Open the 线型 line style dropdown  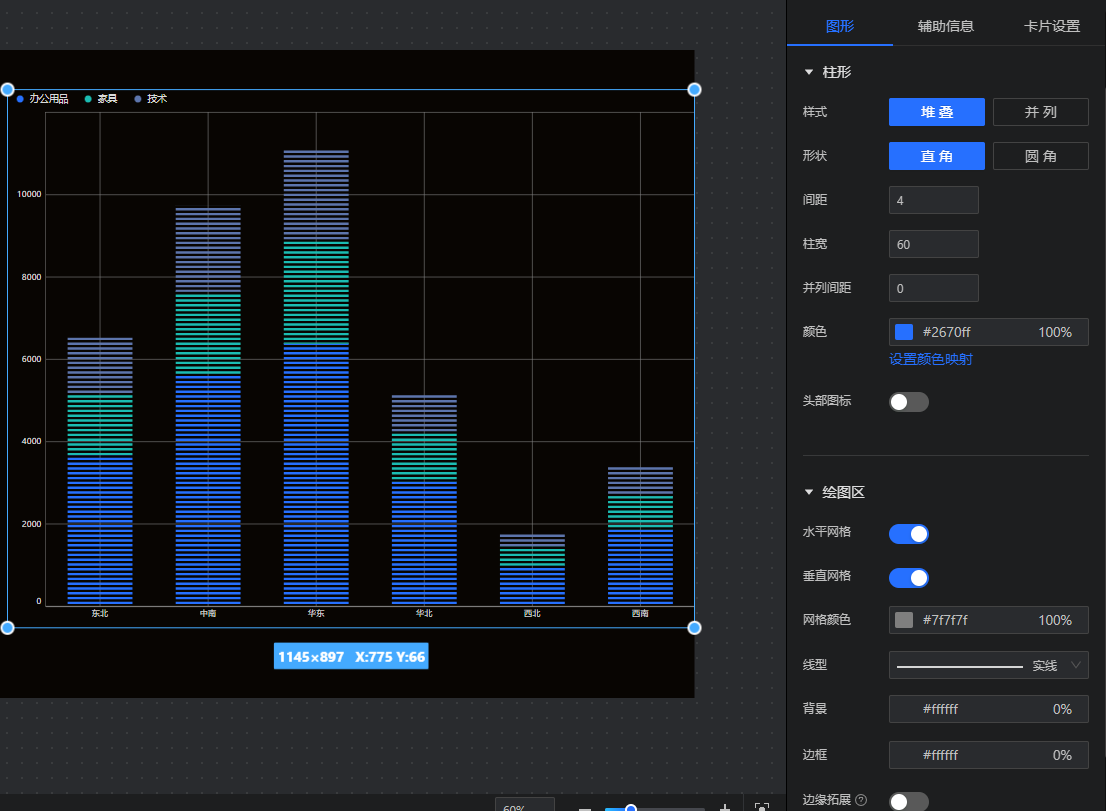point(988,665)
